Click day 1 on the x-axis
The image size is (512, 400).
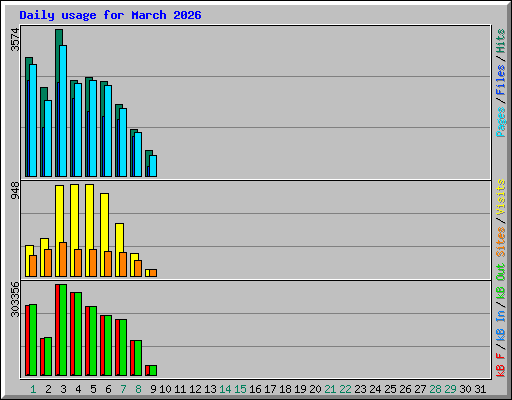click(x=33, y=389)
